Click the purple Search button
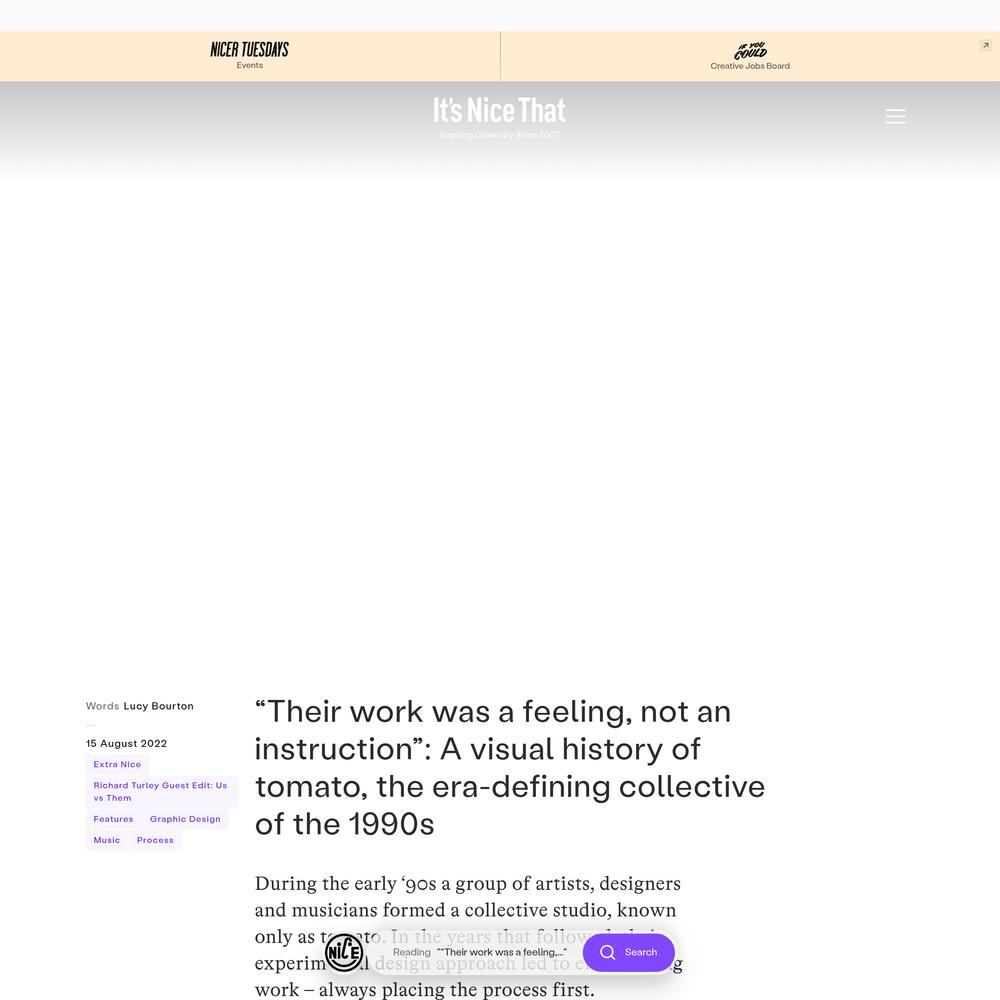Screen dimensions: 1000x1000 pos(628,952)
